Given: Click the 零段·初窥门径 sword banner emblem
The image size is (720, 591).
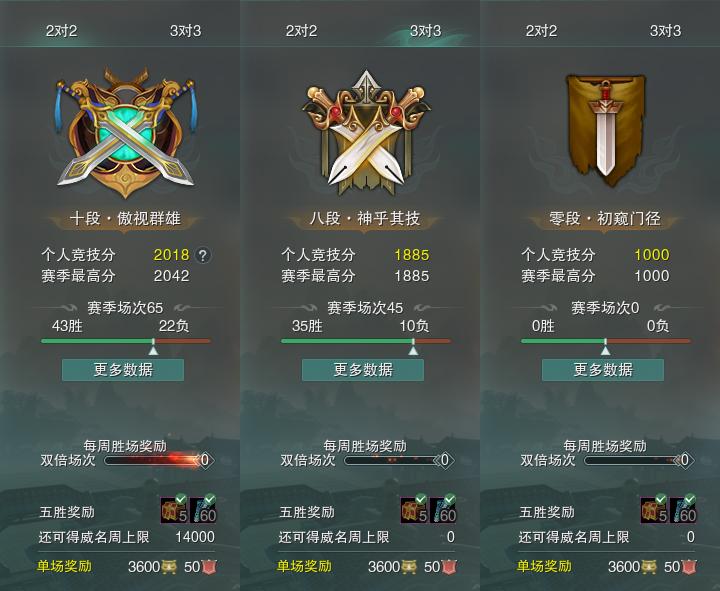Looking at the screenshot, I should coord(605,130).
